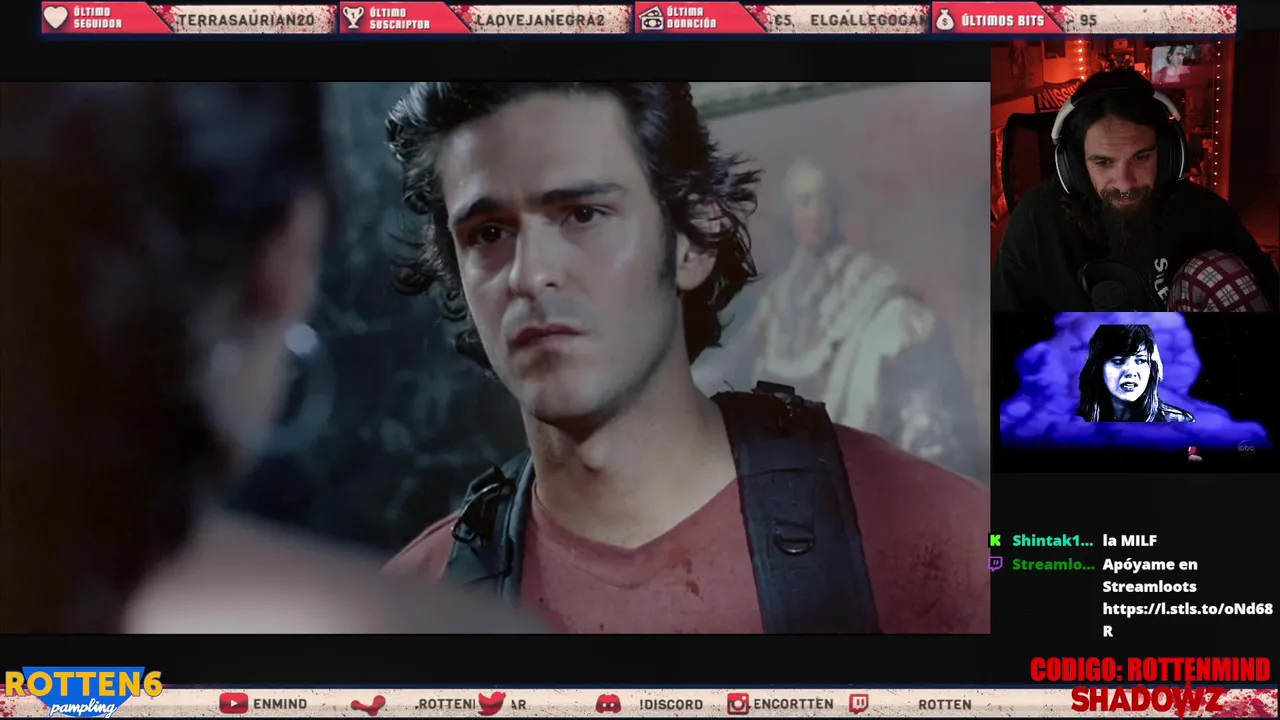Click the latest follower name TERRASAURIAN20
The height and width of the screenshot is (720, 1280).
246,19
